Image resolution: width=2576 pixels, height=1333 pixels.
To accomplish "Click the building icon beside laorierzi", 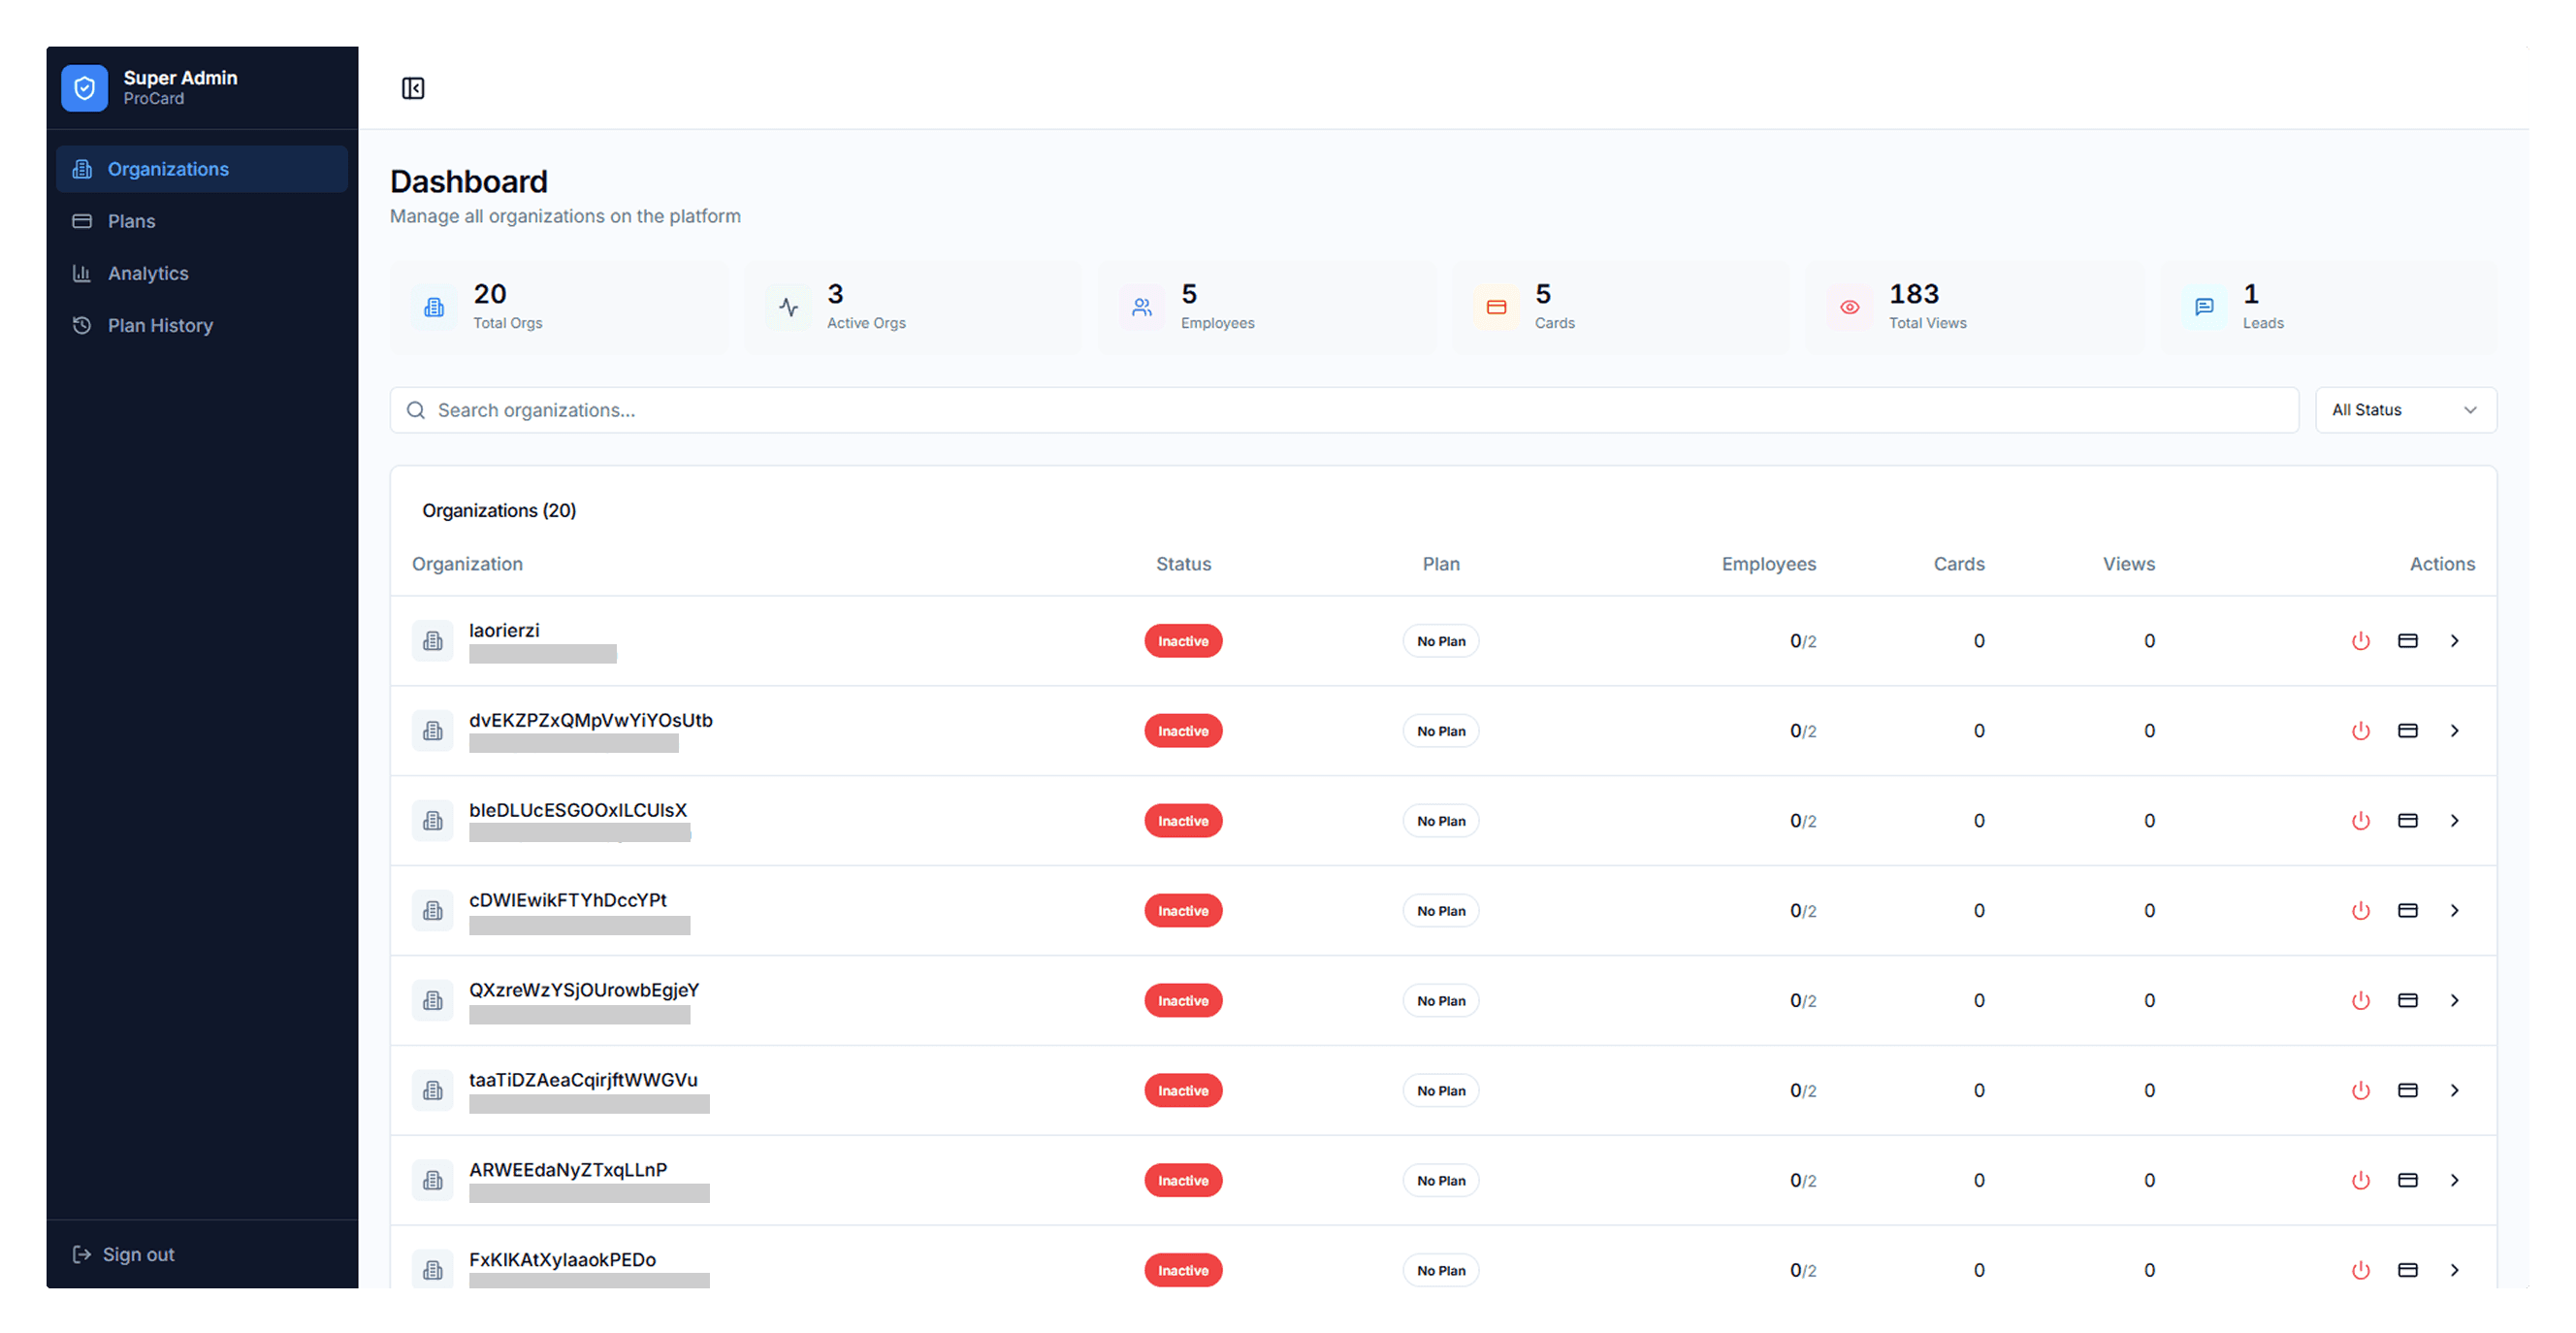I will 433,641.
